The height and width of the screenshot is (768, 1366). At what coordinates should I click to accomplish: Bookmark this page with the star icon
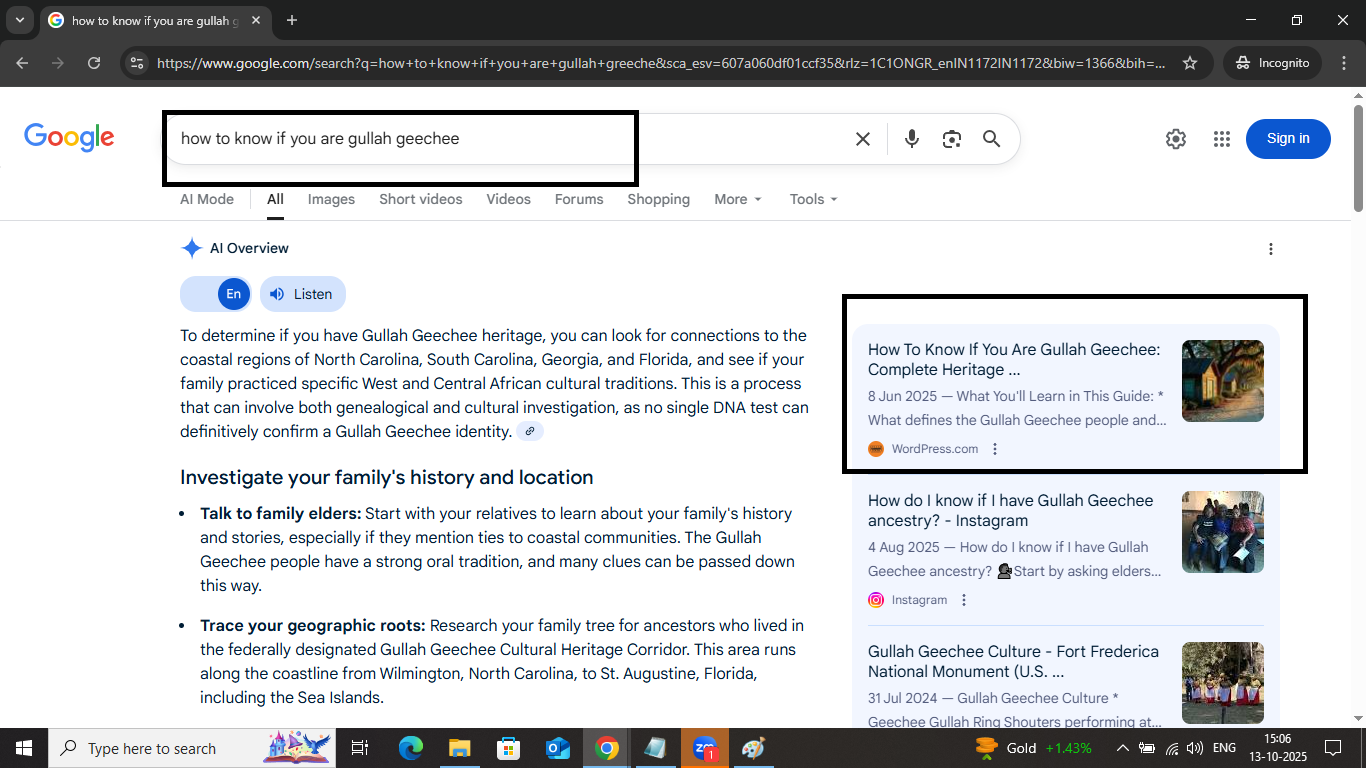pyautogui.click(x=1190, y=62)
